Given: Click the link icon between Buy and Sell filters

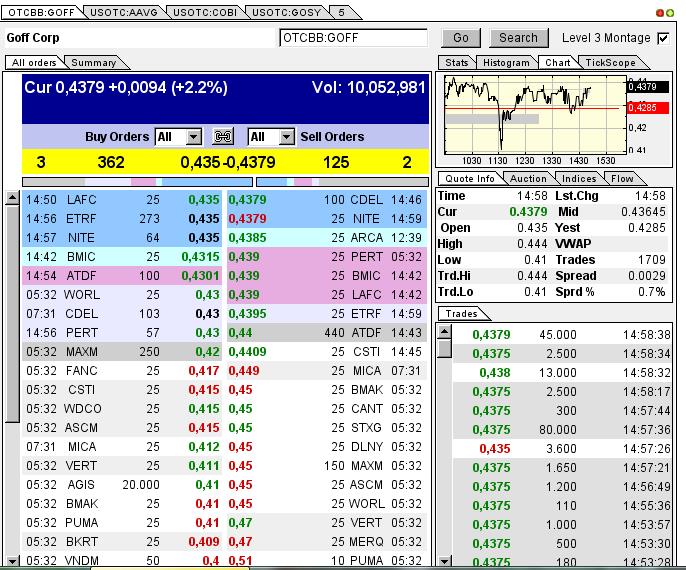Looking at the screenshot, I should pyautogui.click(x=223, y=137).
